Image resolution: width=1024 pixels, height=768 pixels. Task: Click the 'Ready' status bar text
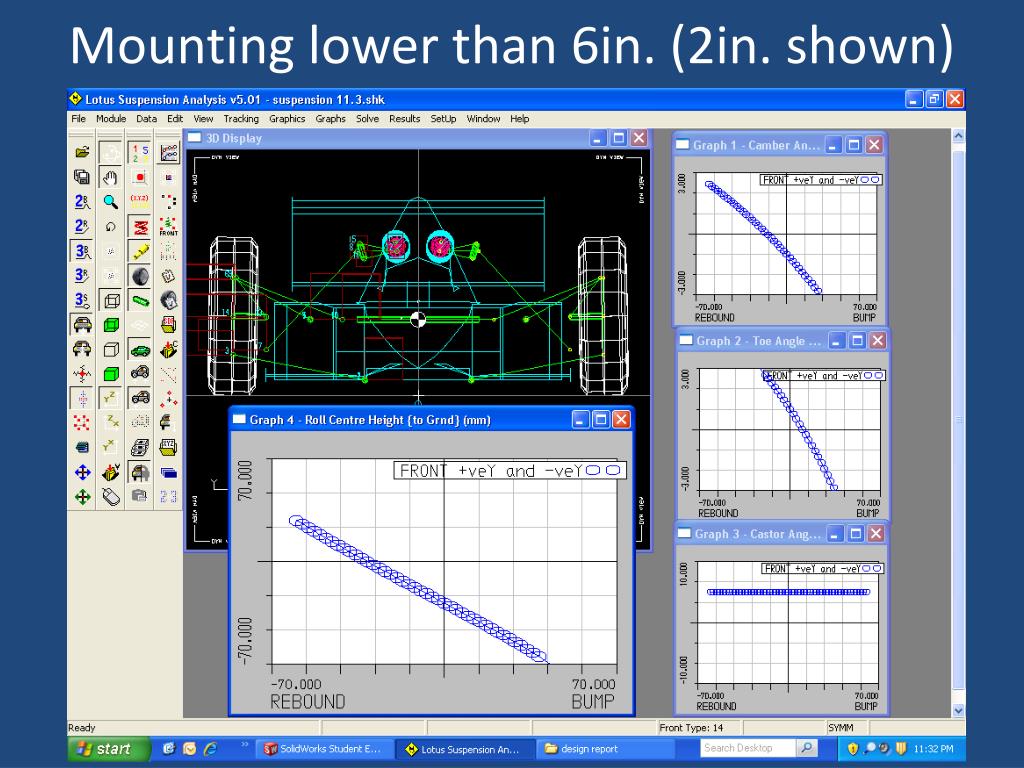pyautogui.click(x=82, y=728)
